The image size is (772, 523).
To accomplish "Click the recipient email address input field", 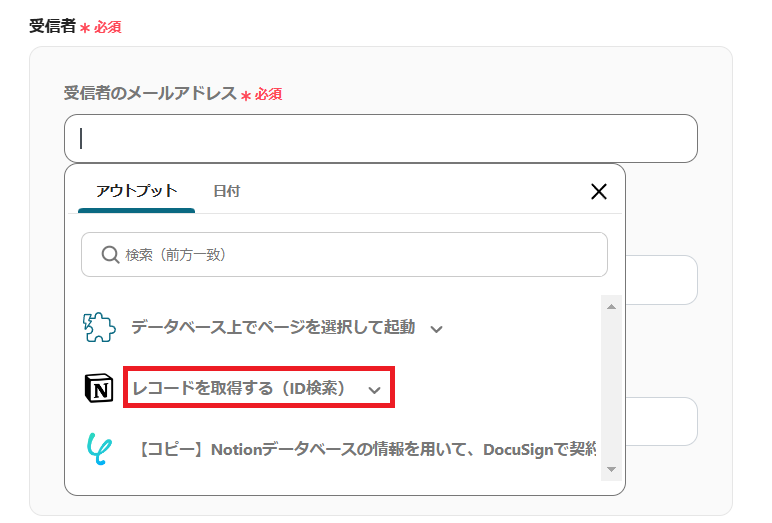I will coord(381,138).
